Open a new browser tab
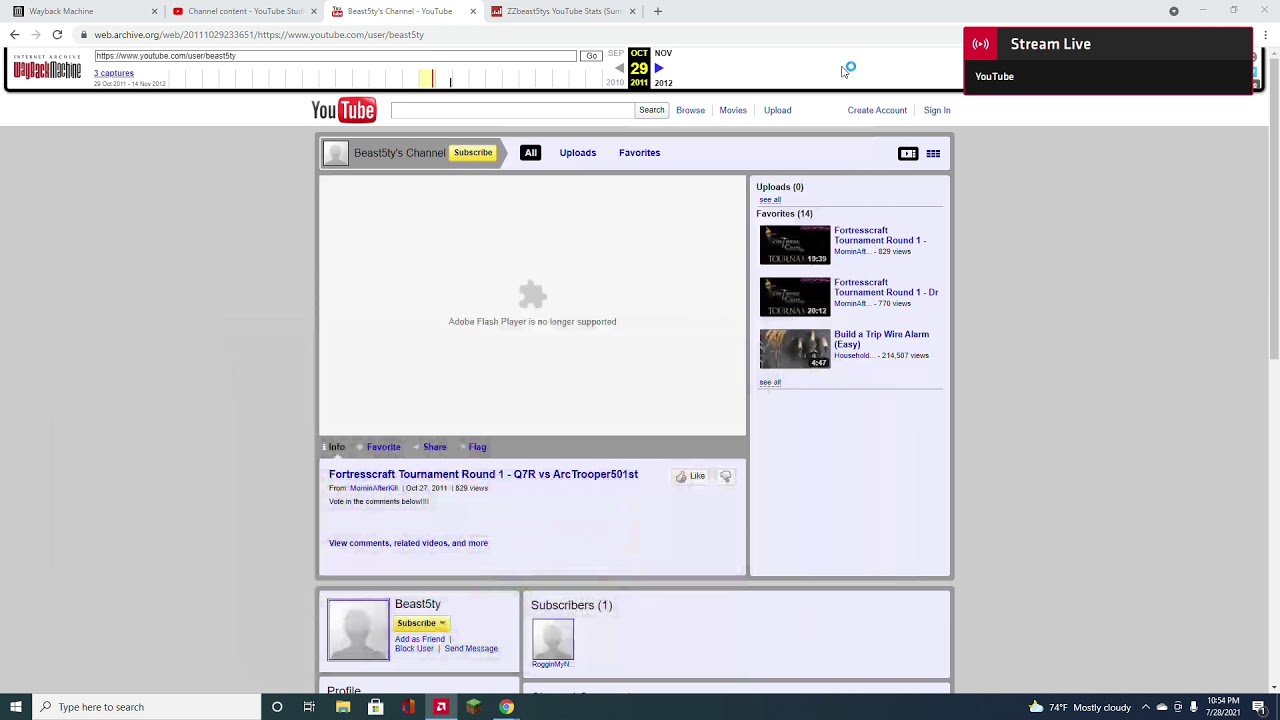1280x720 pixels. (657, 11)
